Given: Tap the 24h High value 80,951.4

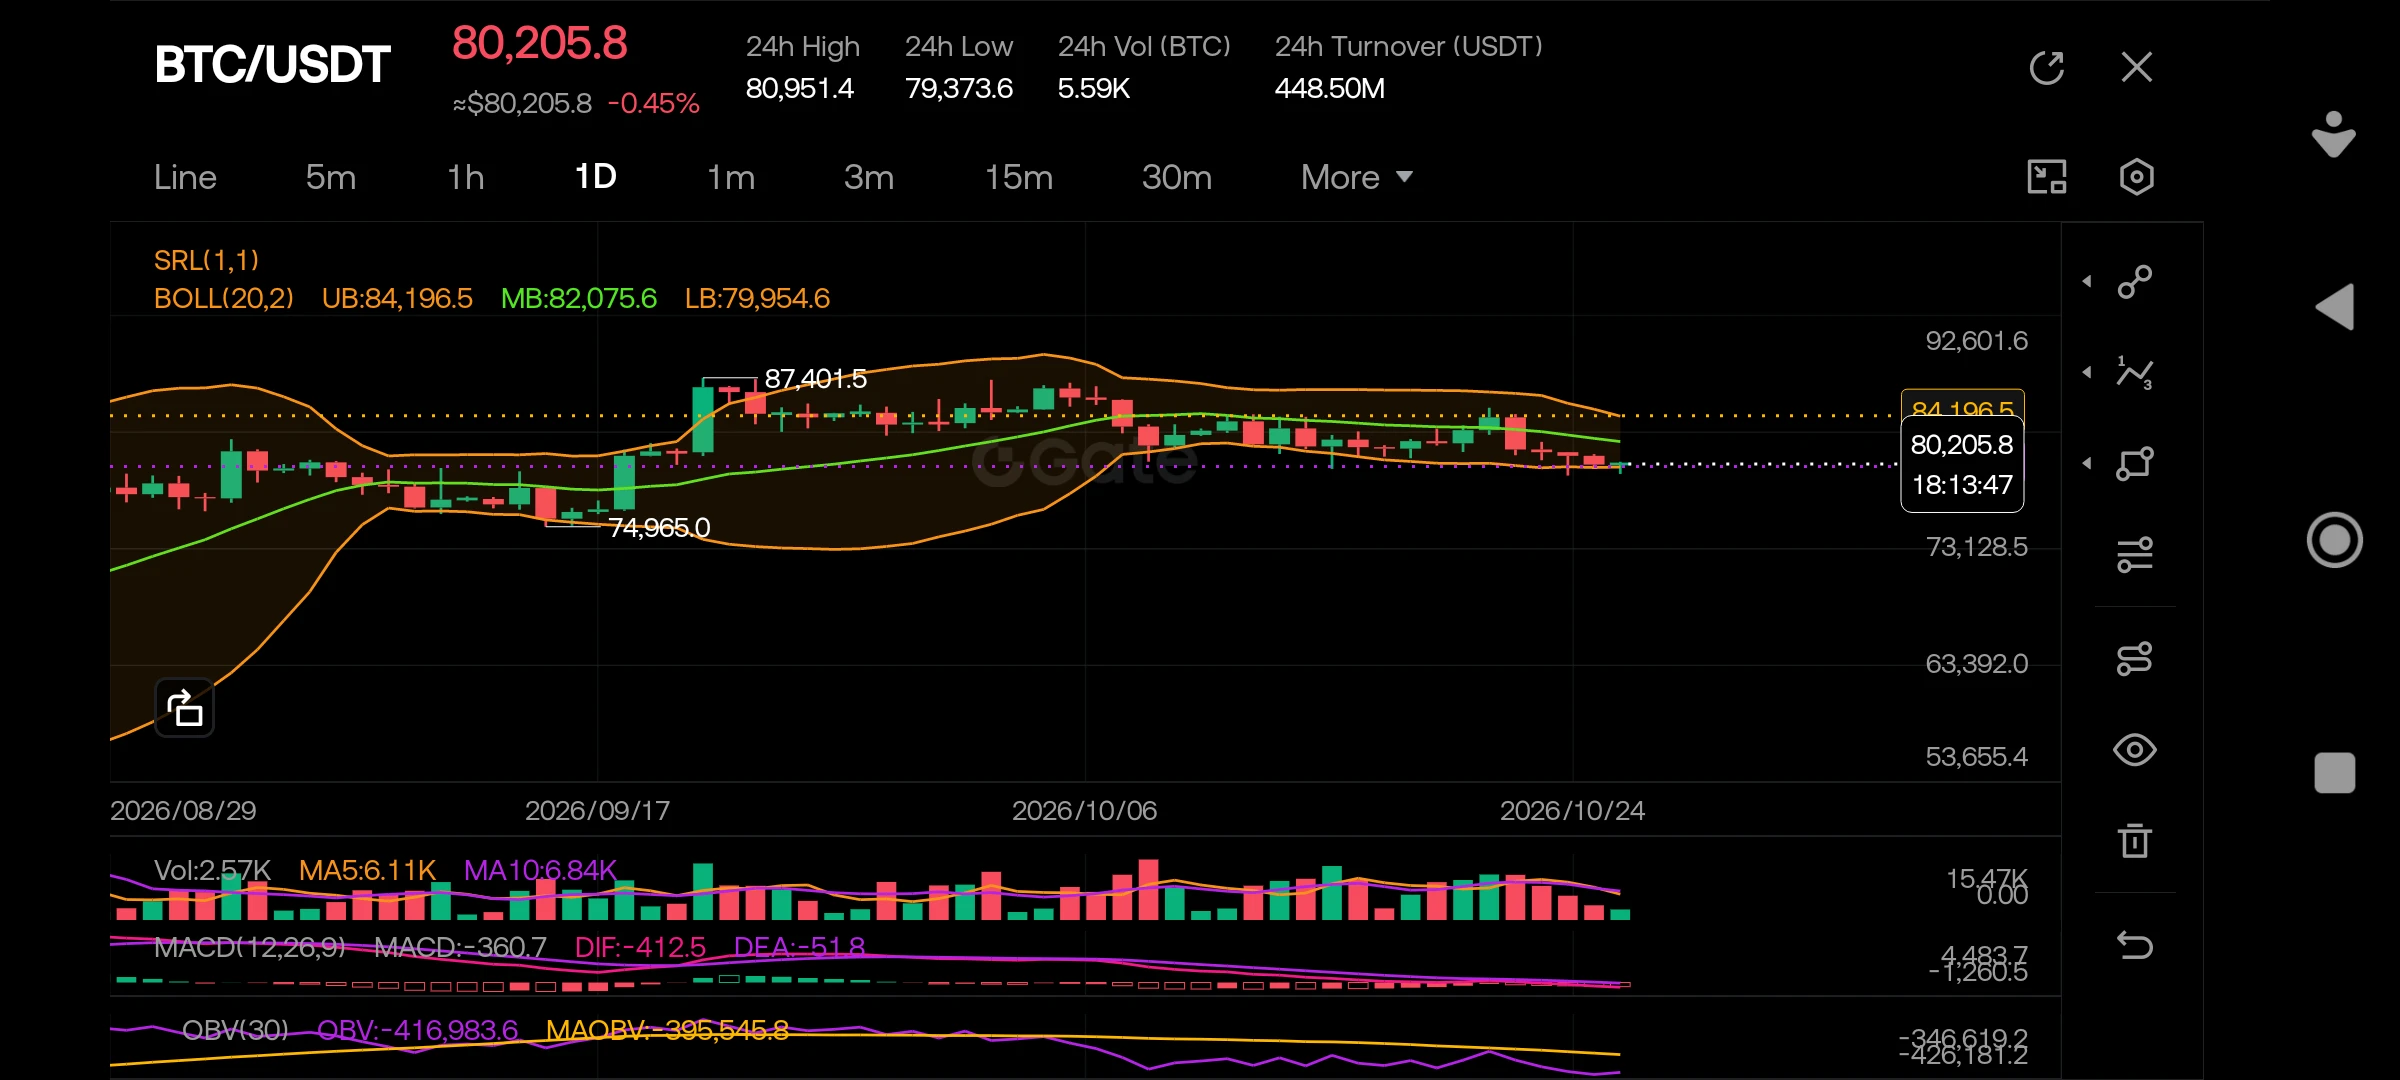Looking at the screenshot, I should click(799, 88).
